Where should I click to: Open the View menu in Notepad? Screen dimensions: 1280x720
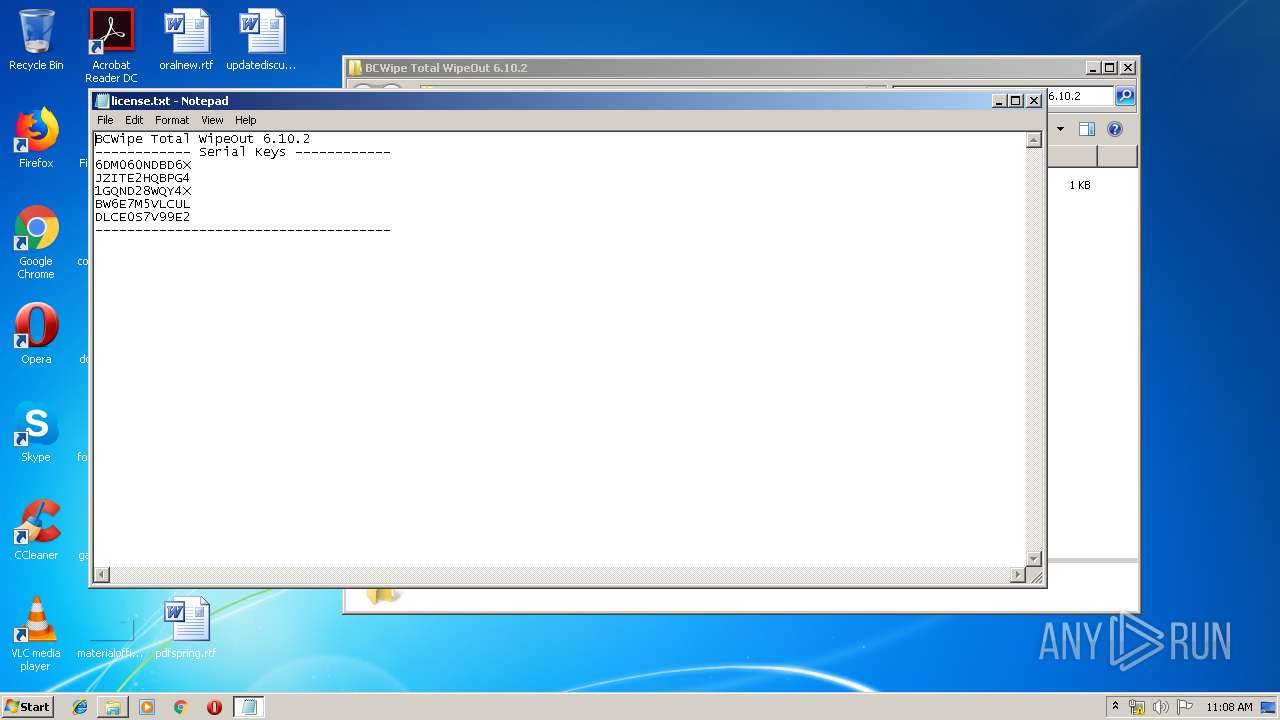212,120
